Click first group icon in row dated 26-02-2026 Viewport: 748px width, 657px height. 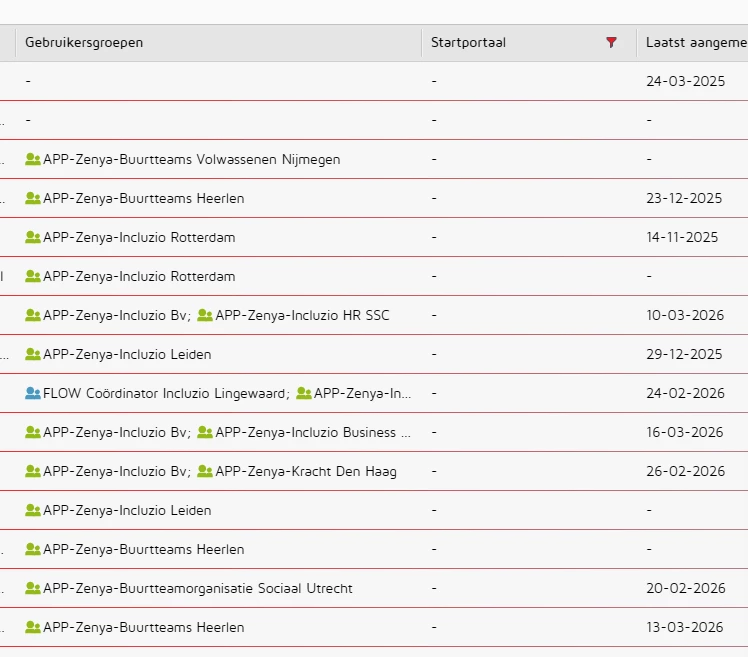33,471
